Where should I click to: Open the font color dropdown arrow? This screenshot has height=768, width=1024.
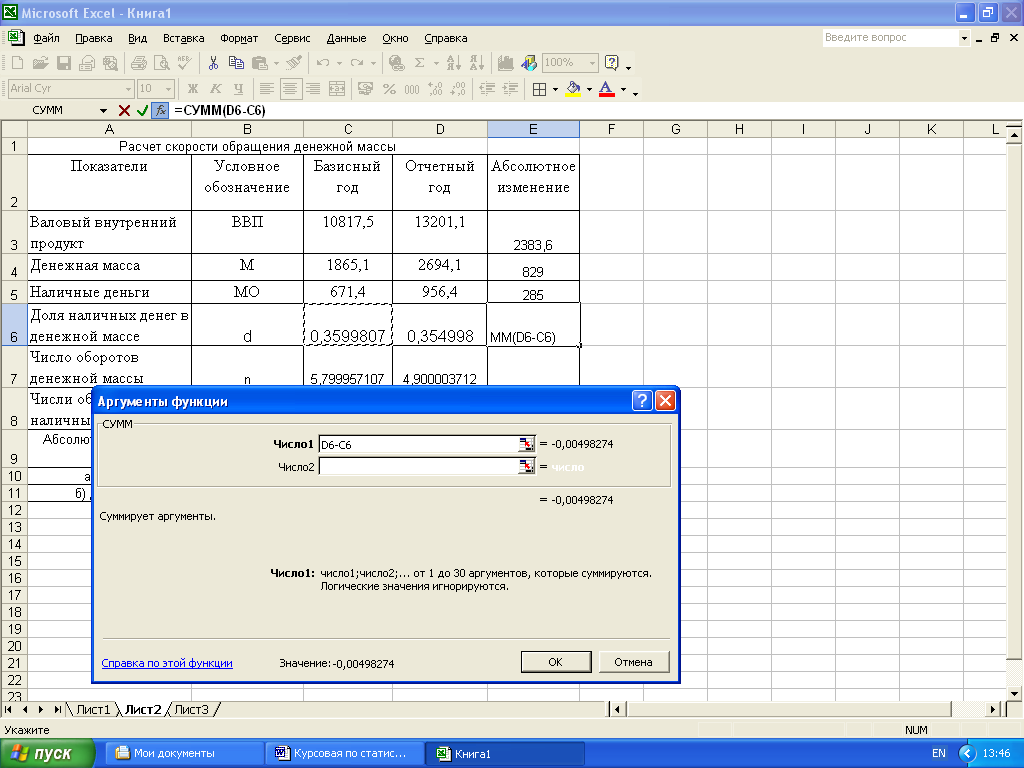coord(624,89)
